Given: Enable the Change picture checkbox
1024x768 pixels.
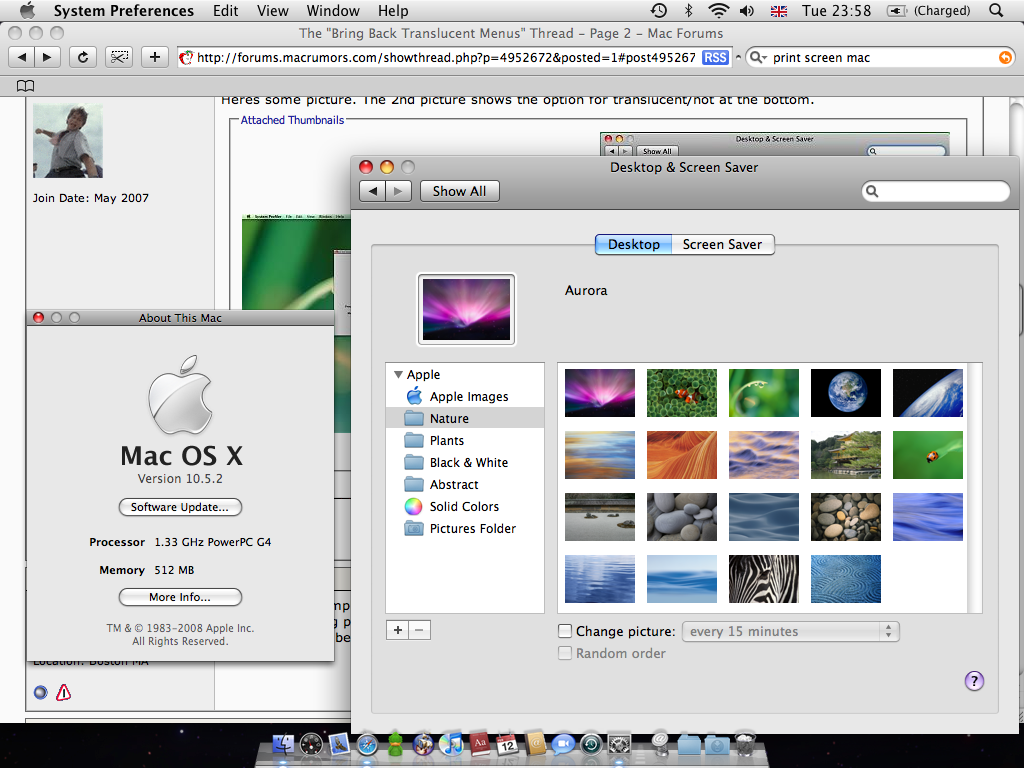Looking at the screenshot, I should pos(565,631).
